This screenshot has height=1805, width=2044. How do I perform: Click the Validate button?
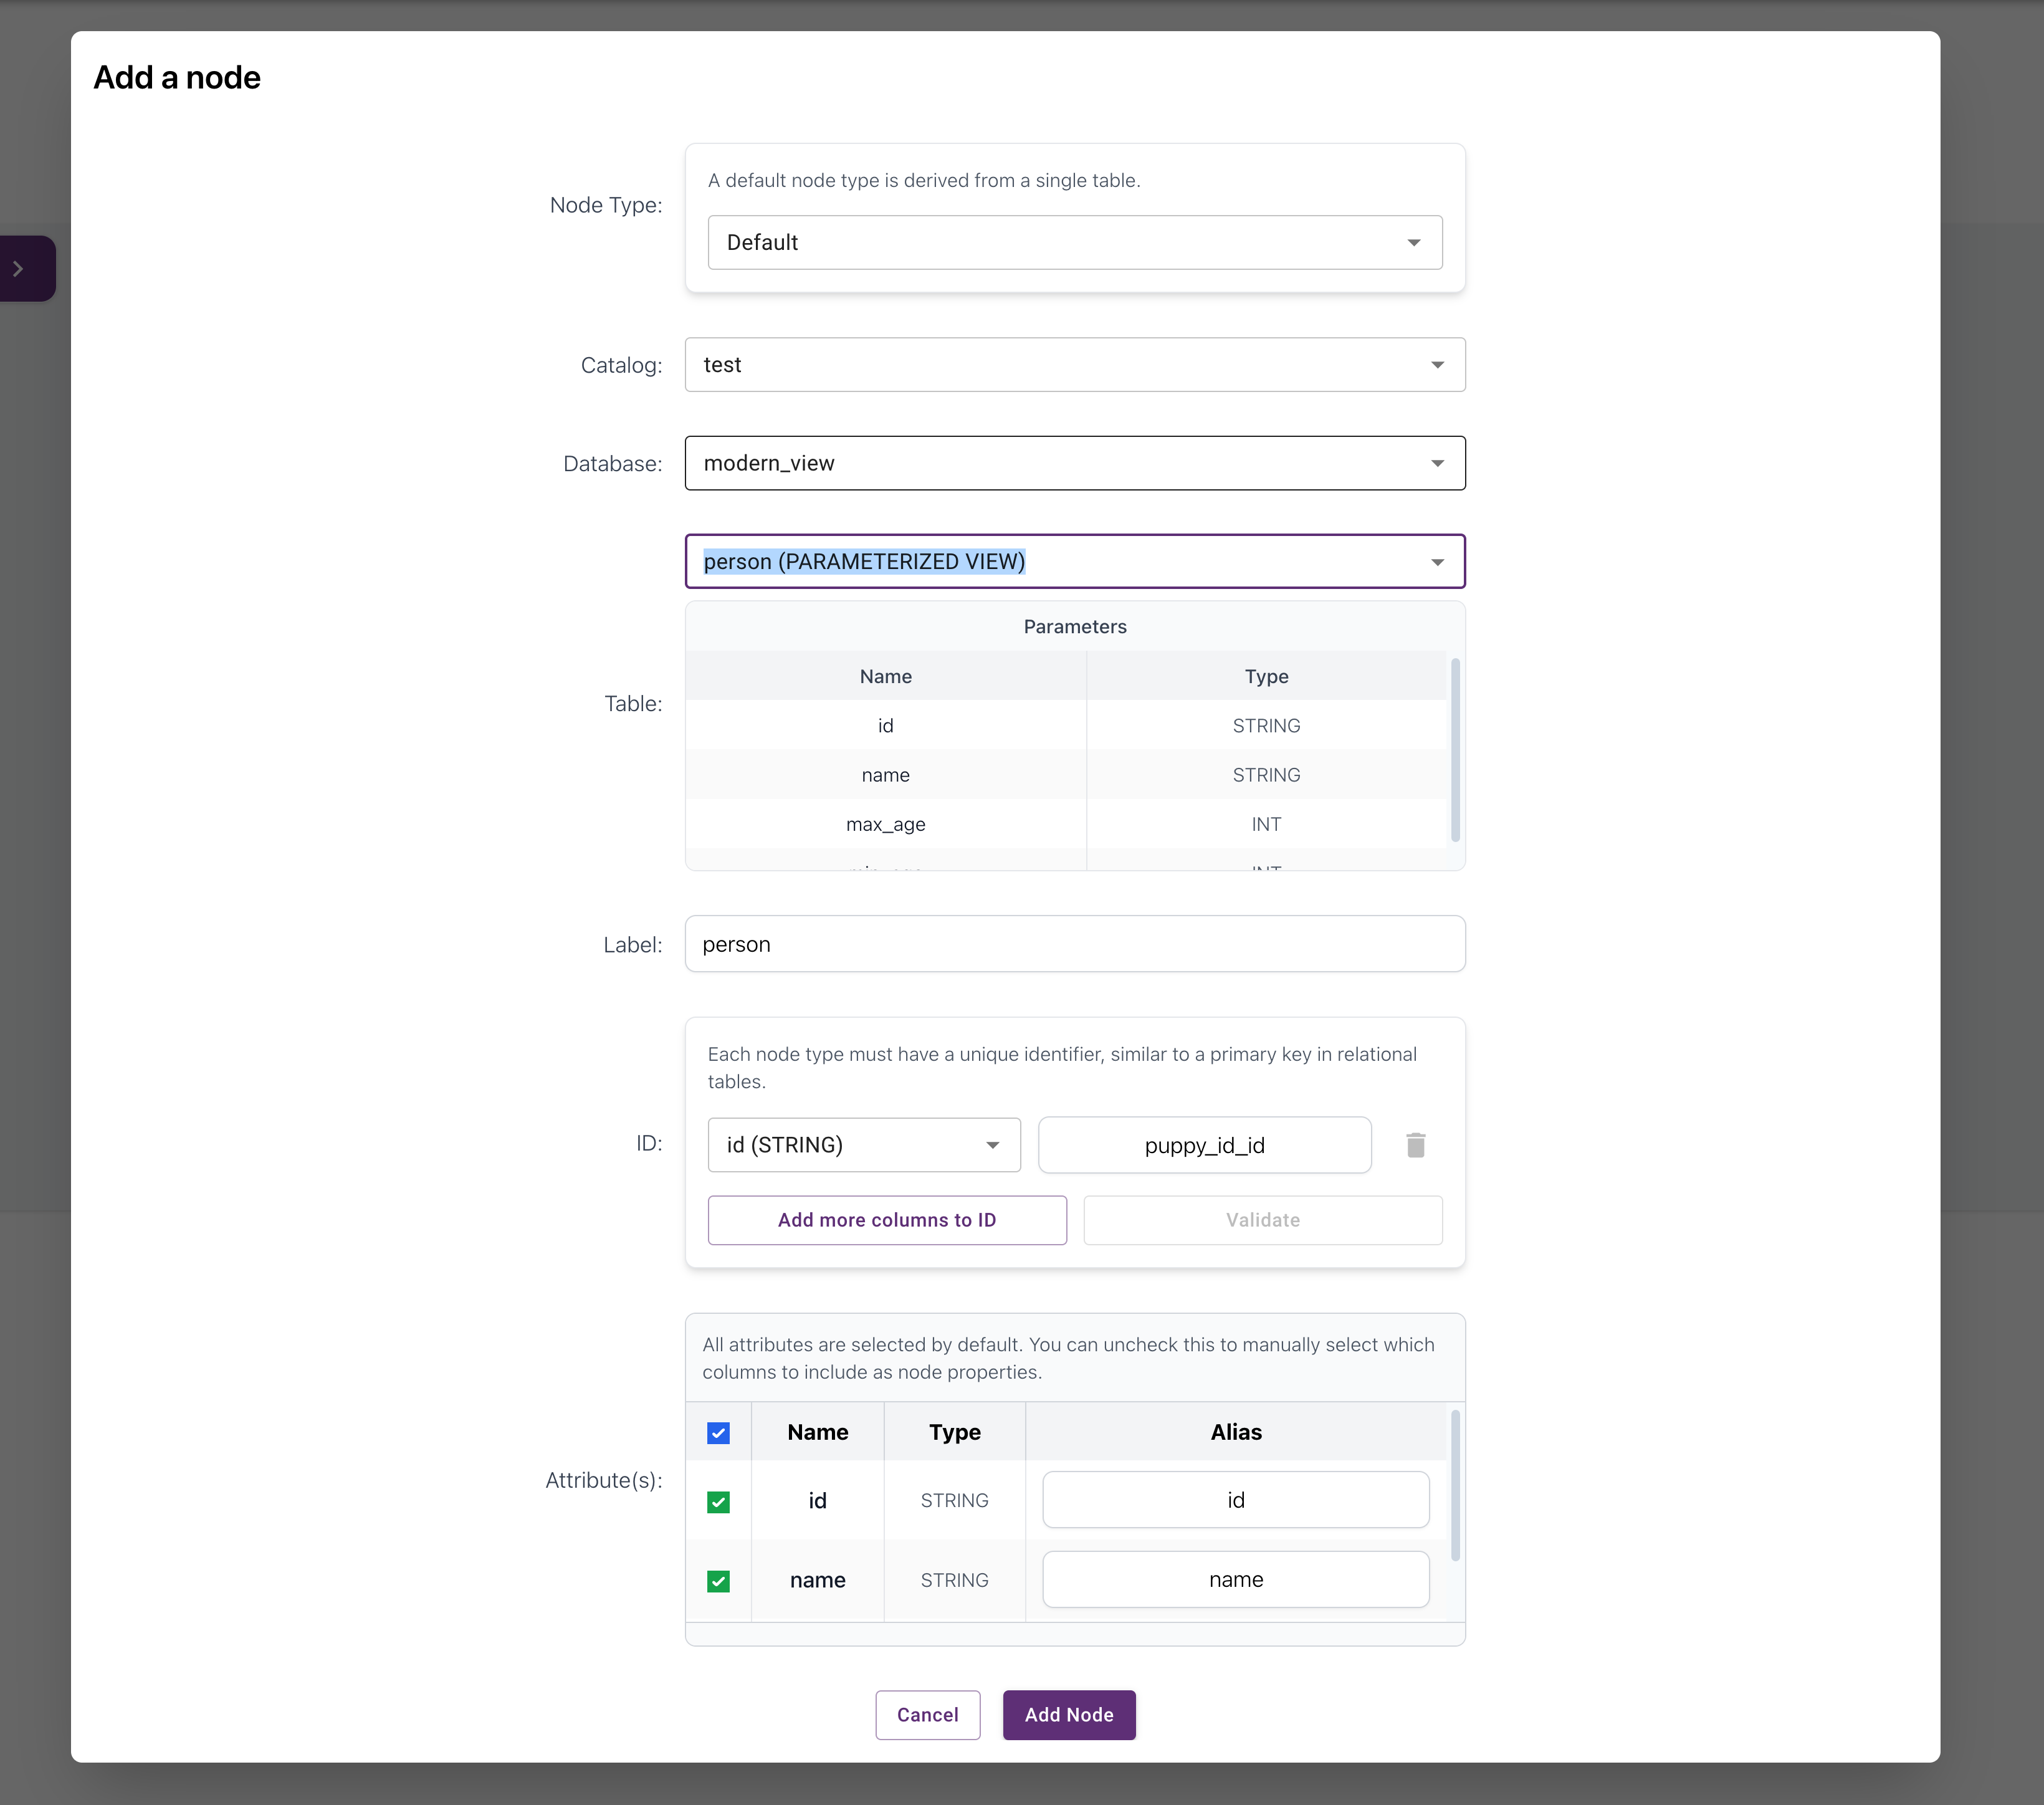coord(1262,1220)
